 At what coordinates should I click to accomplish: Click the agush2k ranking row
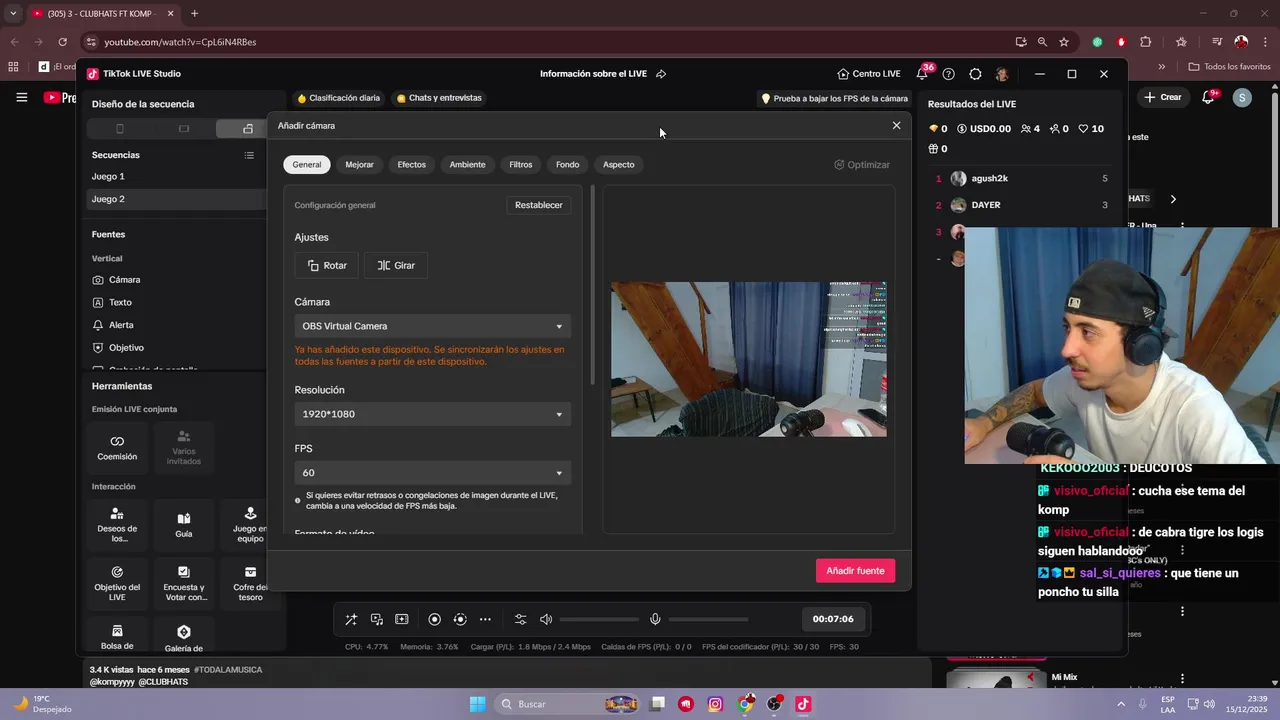(x=1021, y=178)
